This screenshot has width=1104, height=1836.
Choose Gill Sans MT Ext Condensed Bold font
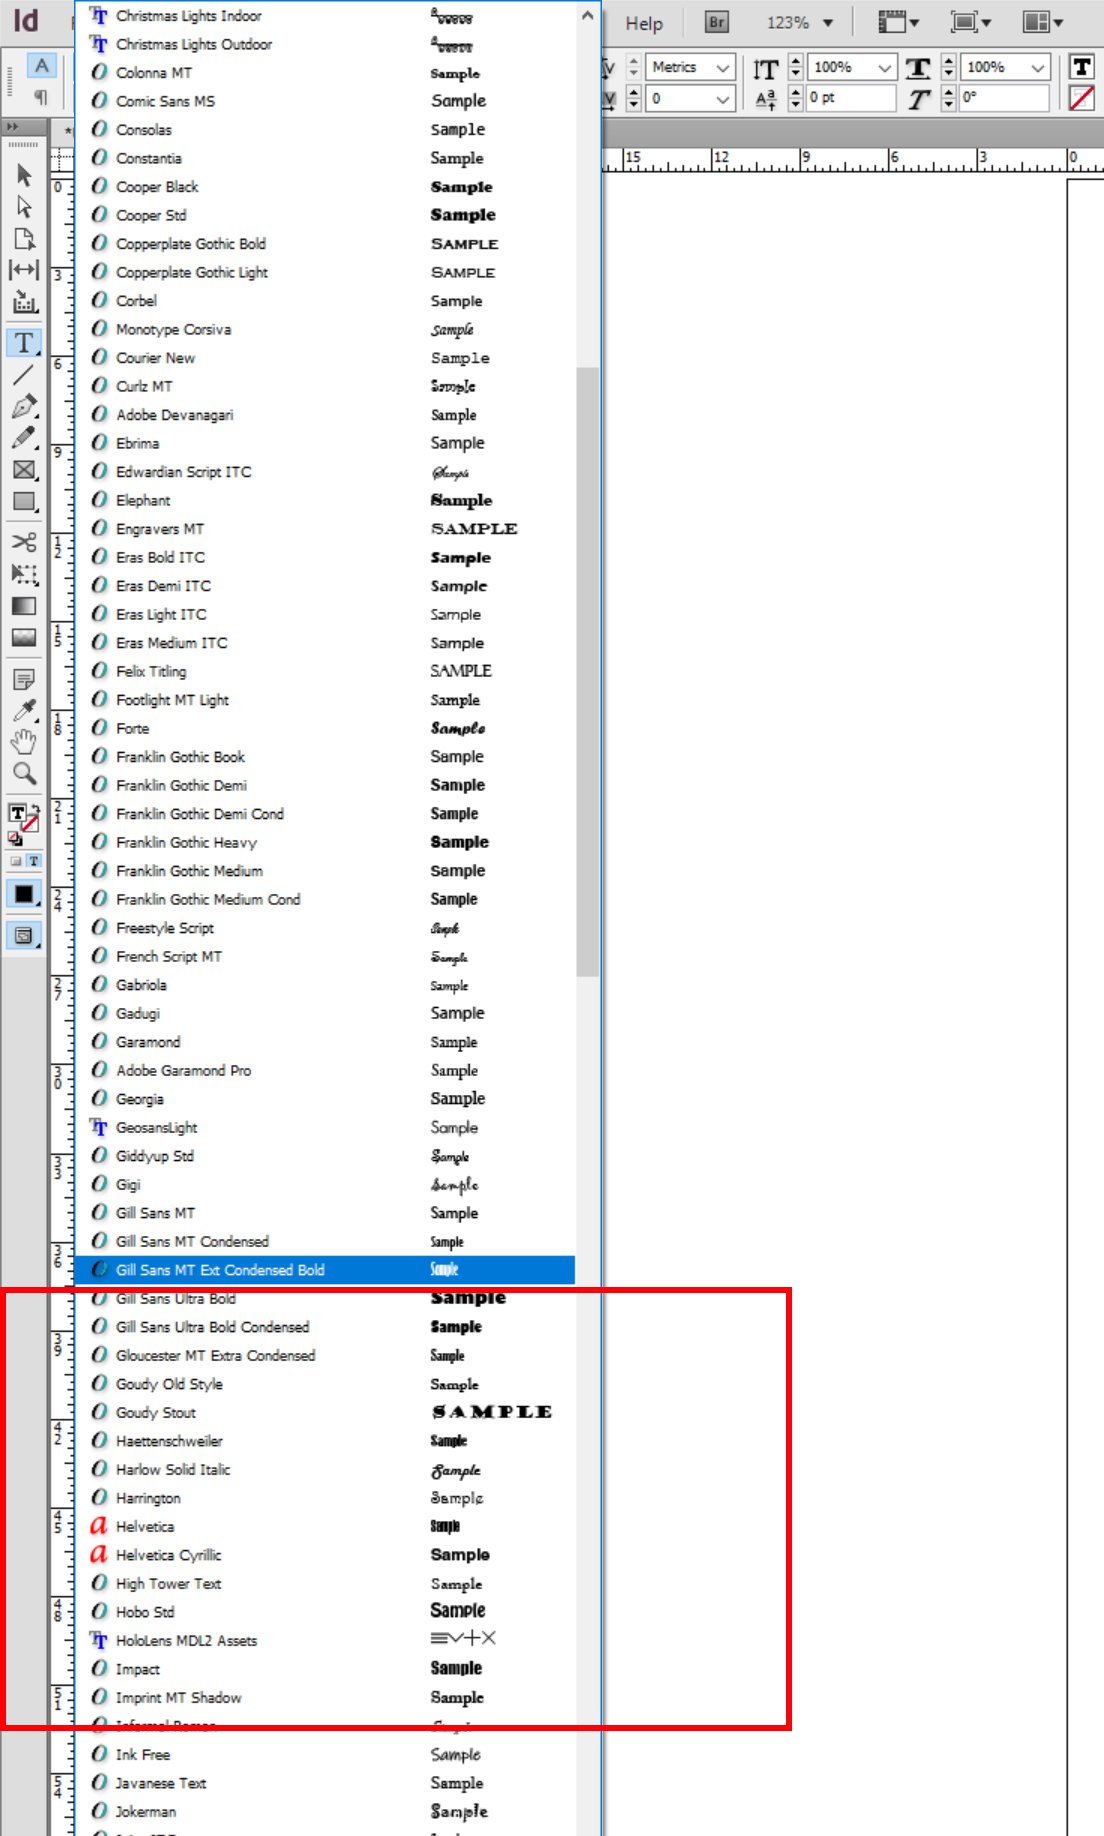coord(325,1270)
